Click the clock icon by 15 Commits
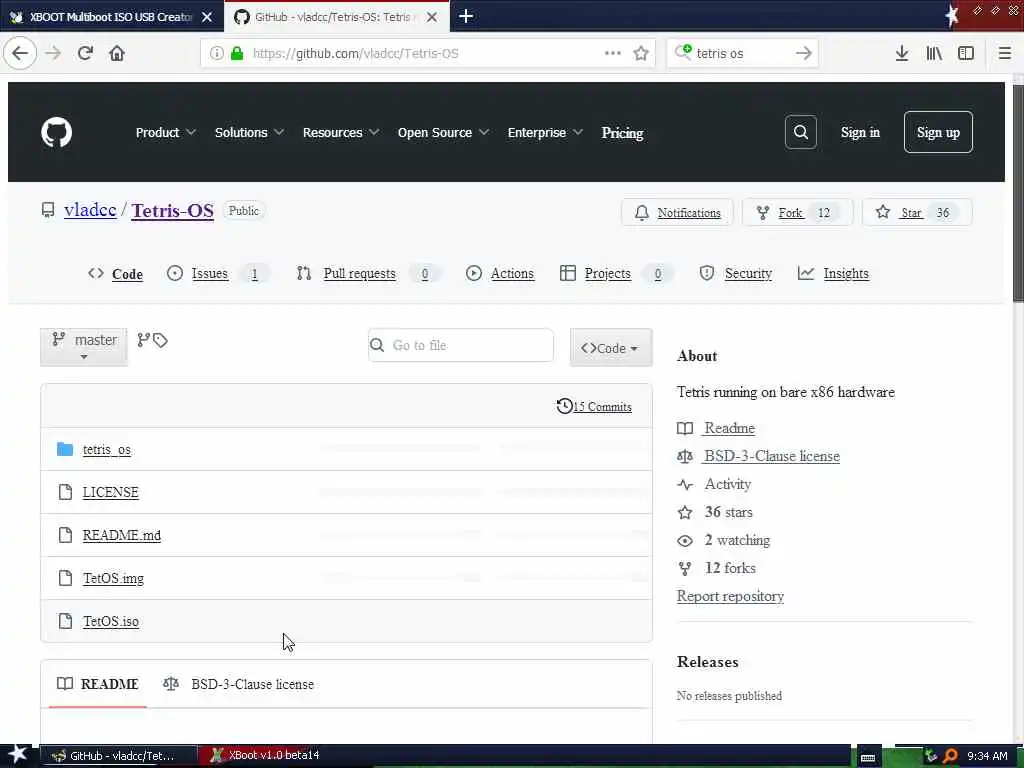 click(564, 406)
